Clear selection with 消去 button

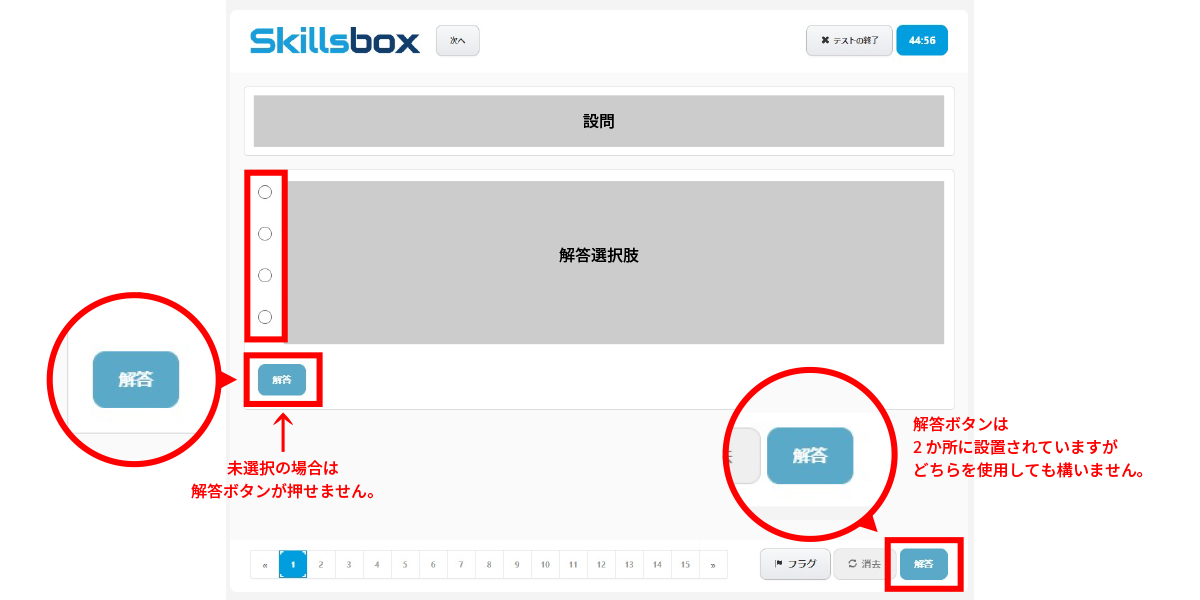864,564
